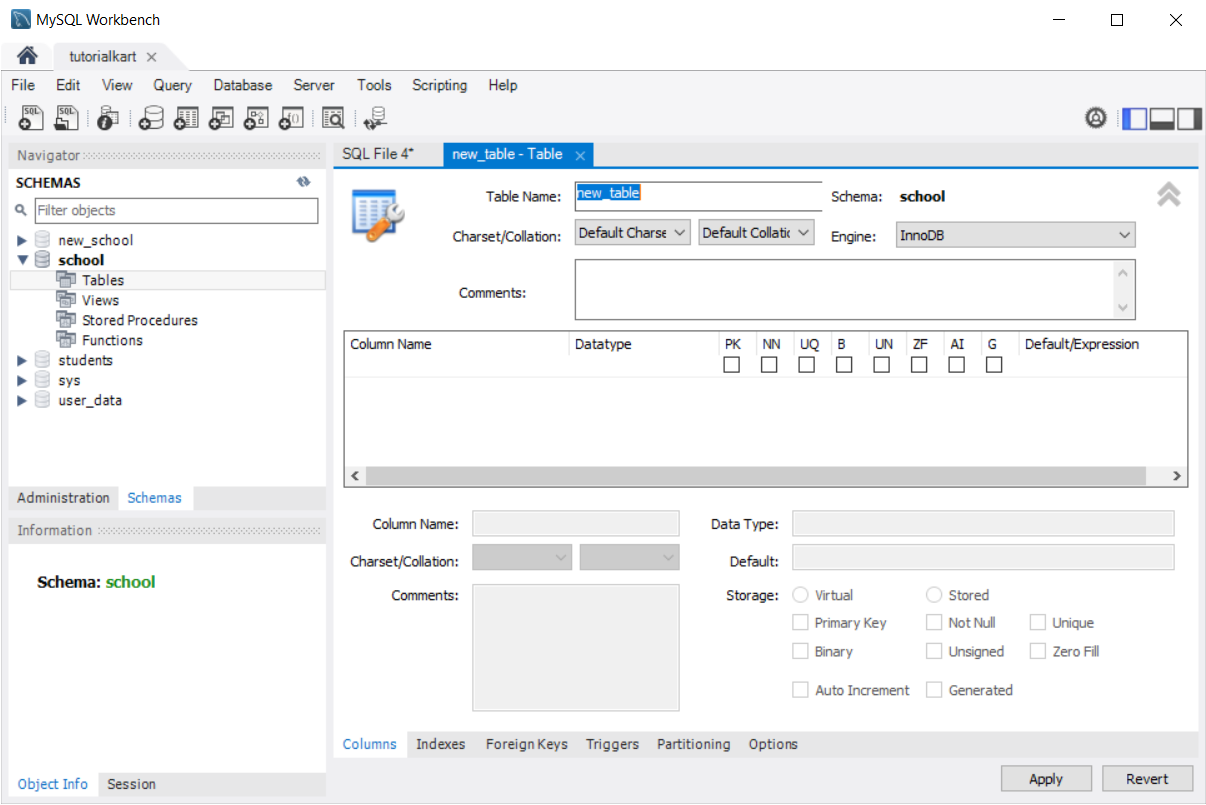Create new schema toolbar icon

151,118
